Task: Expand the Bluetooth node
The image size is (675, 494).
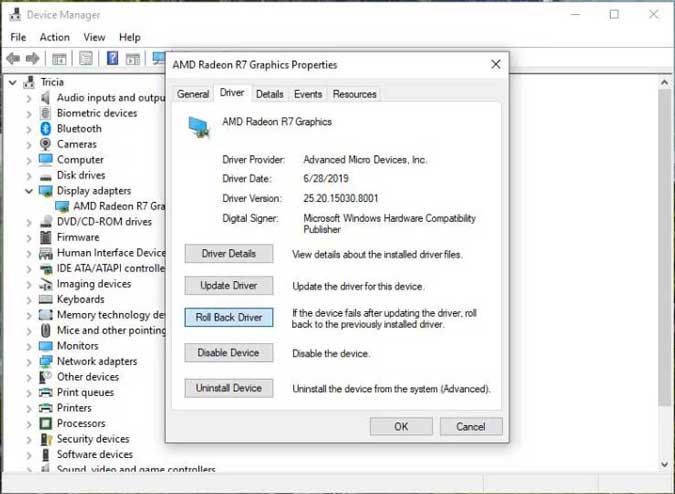Action: [x=29, y=129]
